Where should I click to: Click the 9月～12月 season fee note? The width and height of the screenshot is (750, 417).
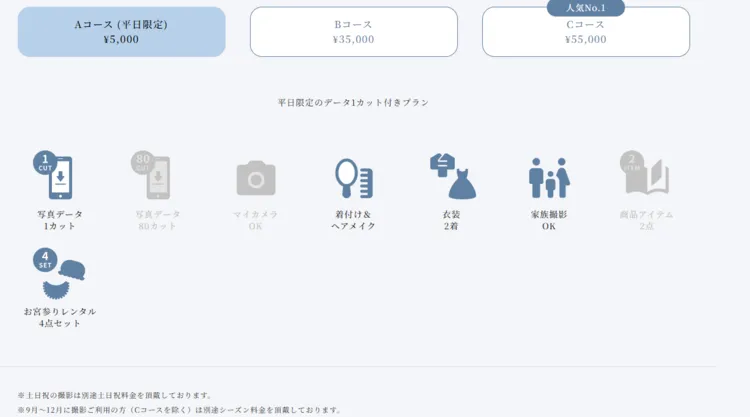pyautogui.click(x=179, y=410)
